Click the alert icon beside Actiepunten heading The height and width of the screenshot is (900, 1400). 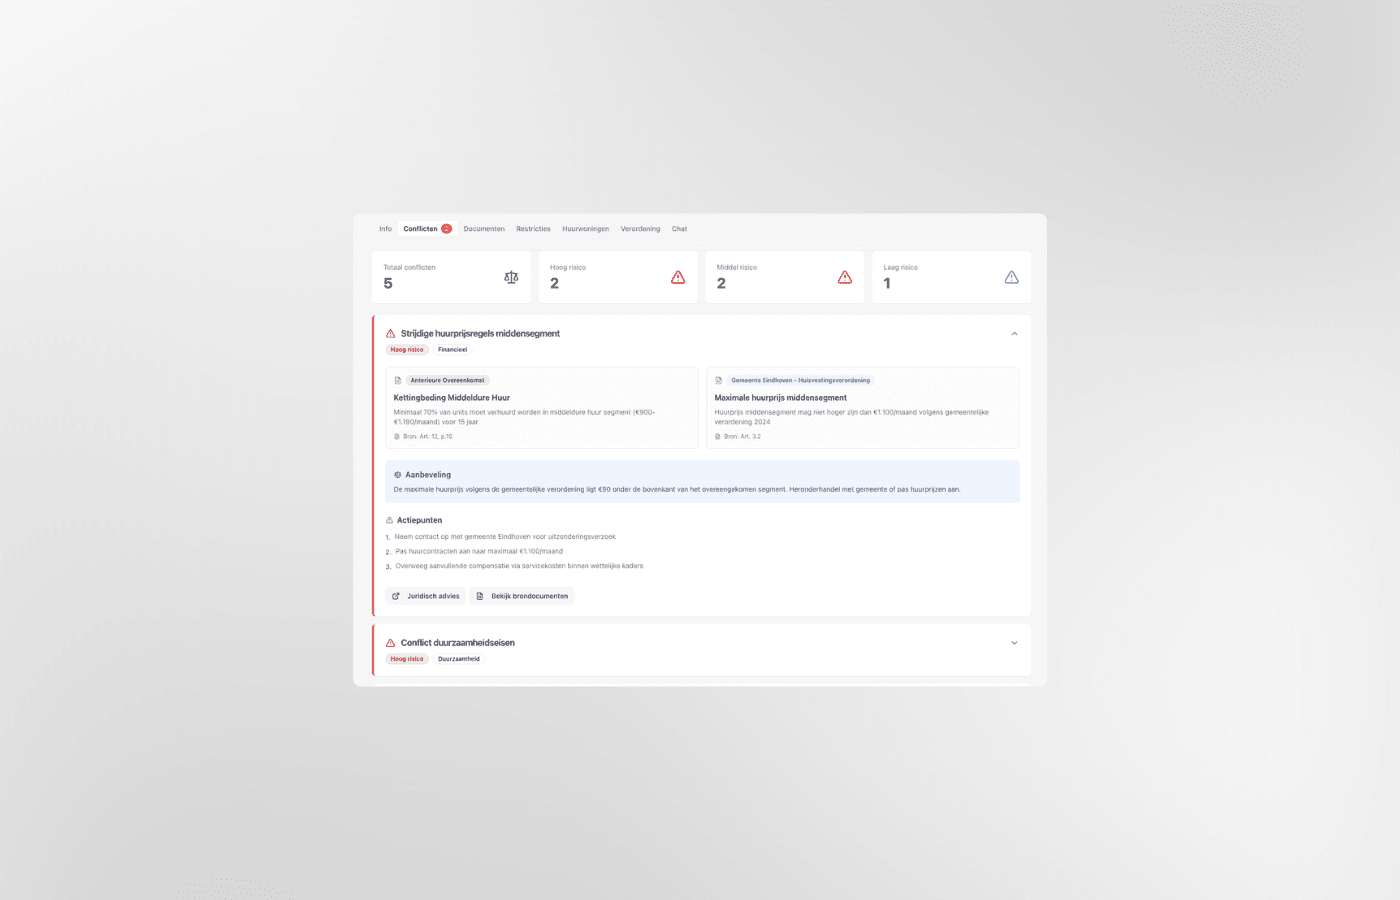(390, 520)
